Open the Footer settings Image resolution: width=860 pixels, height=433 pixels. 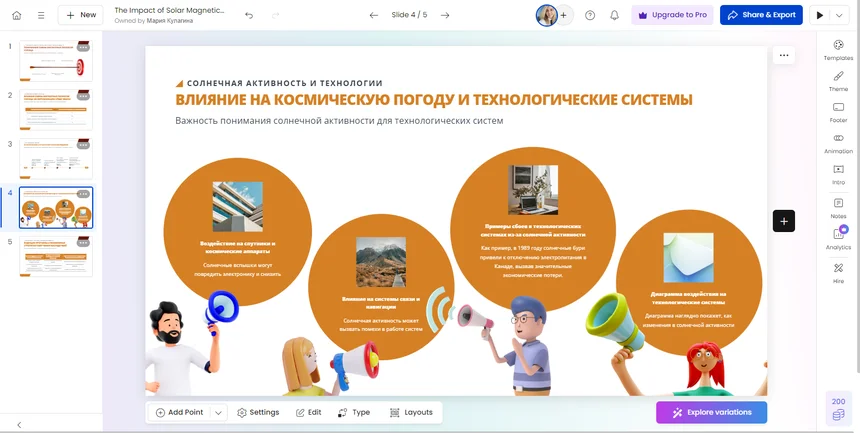[x=838, y=113]
